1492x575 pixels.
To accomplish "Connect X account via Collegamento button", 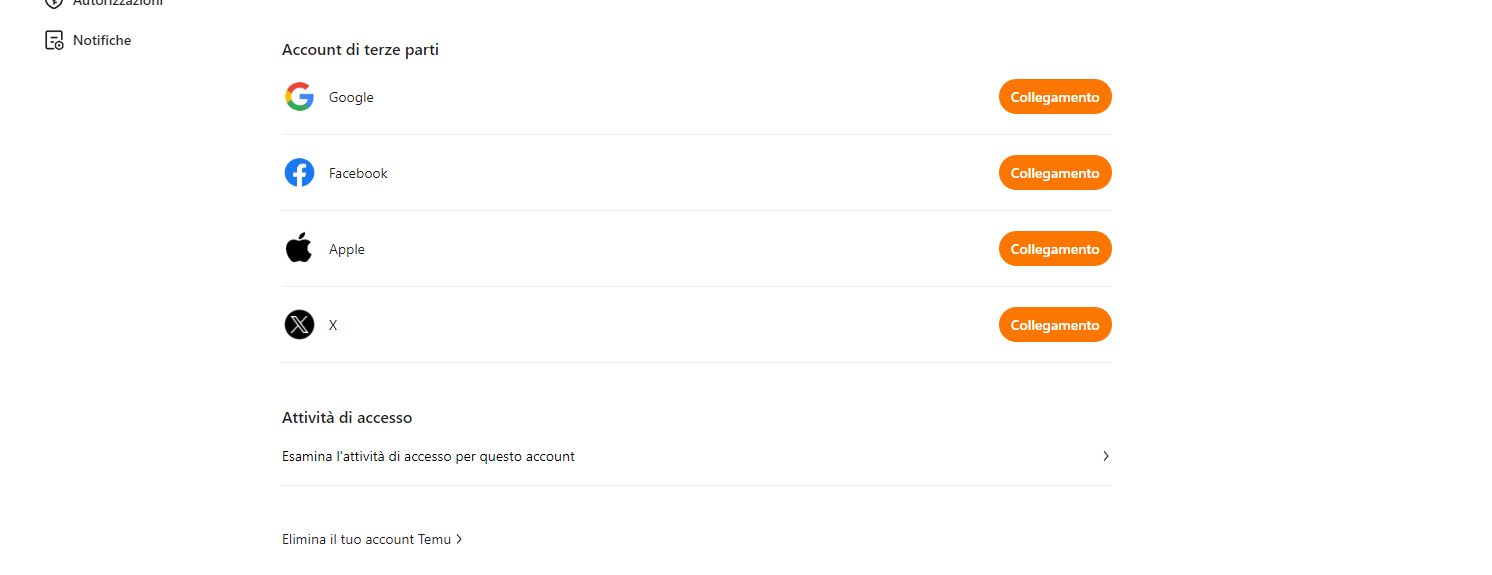I will pyautogui.click(x=1054, y=325).
